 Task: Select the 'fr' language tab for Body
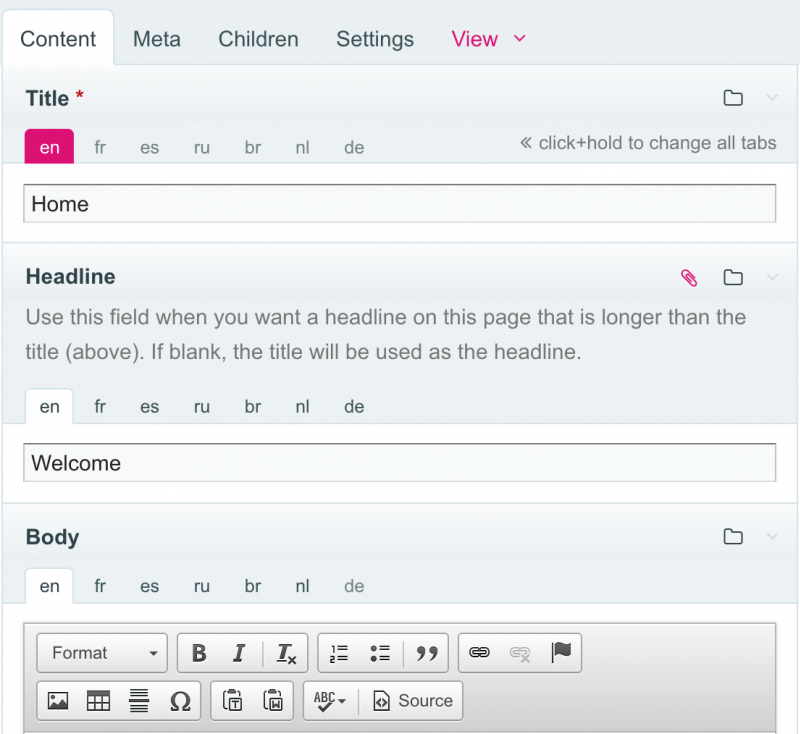100,586
